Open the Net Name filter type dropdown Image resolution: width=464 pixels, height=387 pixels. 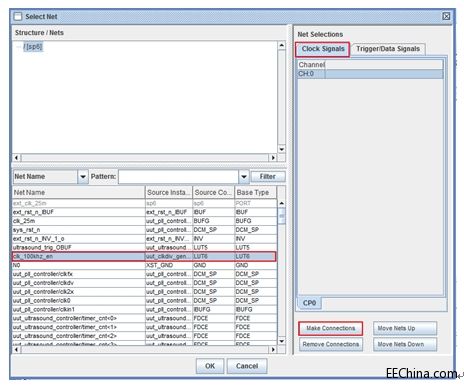83,176
